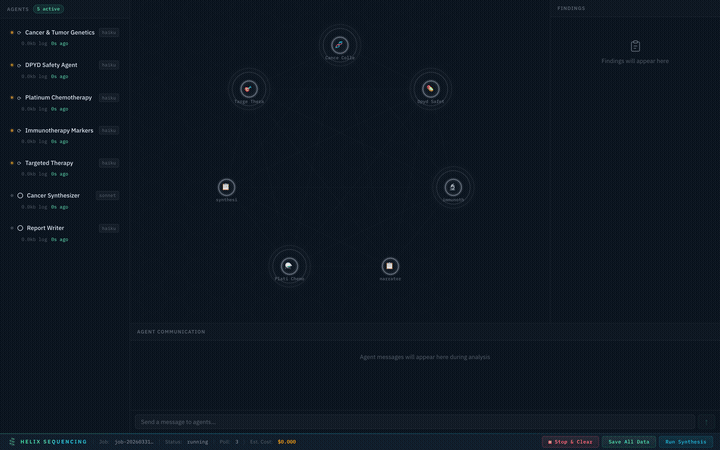Click the HELIX SEQUENCING brand text
The image size is (720, 450).
[x=54, y=442]
